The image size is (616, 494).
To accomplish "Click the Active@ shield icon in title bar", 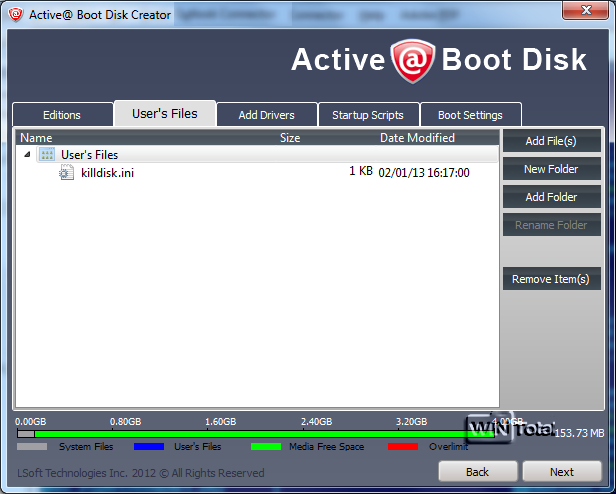I will click(15, 15).
